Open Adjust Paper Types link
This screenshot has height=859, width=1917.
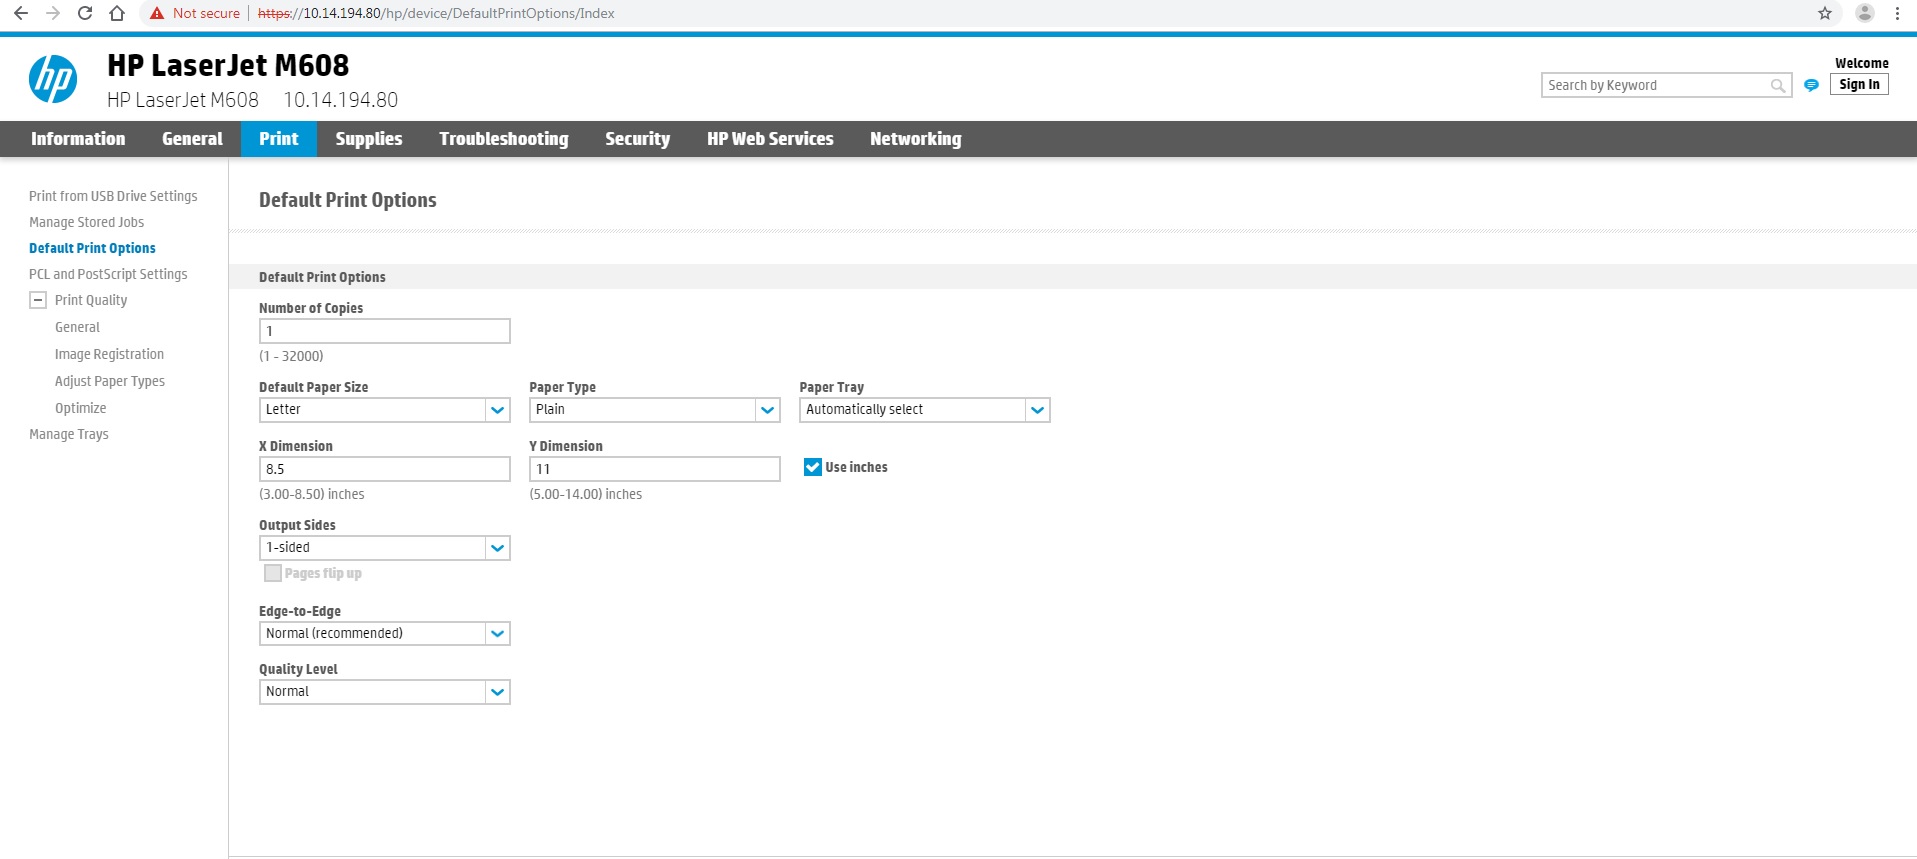(110, 381)
